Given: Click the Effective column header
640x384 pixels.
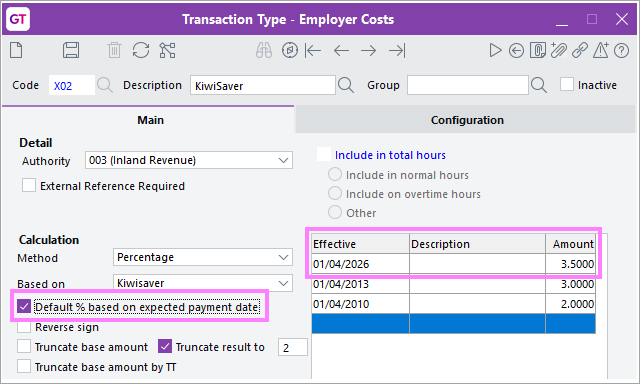Looking at the screenshot, I should coord(360,244).
